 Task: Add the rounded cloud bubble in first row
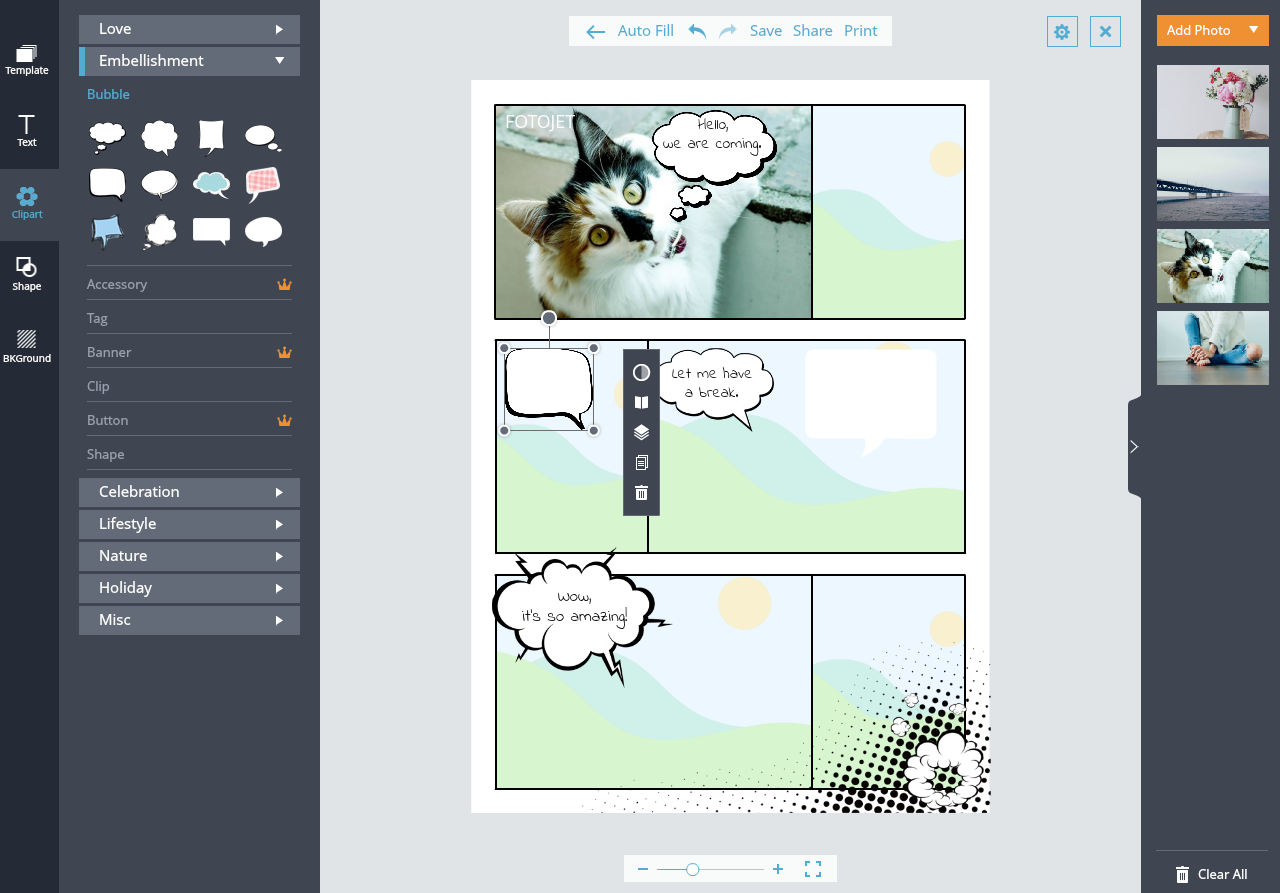click(160, 137)
